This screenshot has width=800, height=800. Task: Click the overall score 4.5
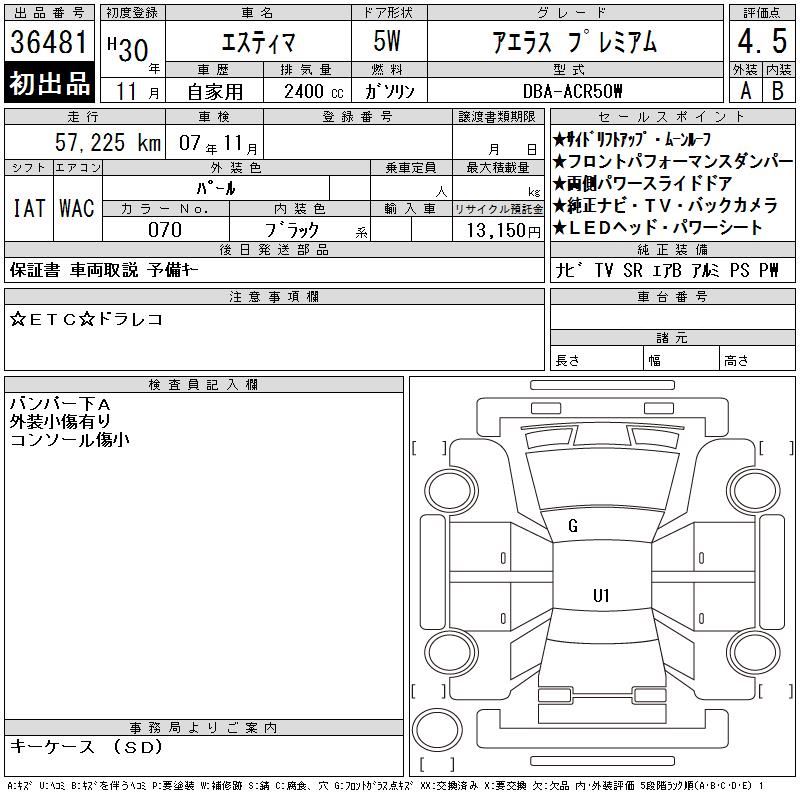[762, 41]
